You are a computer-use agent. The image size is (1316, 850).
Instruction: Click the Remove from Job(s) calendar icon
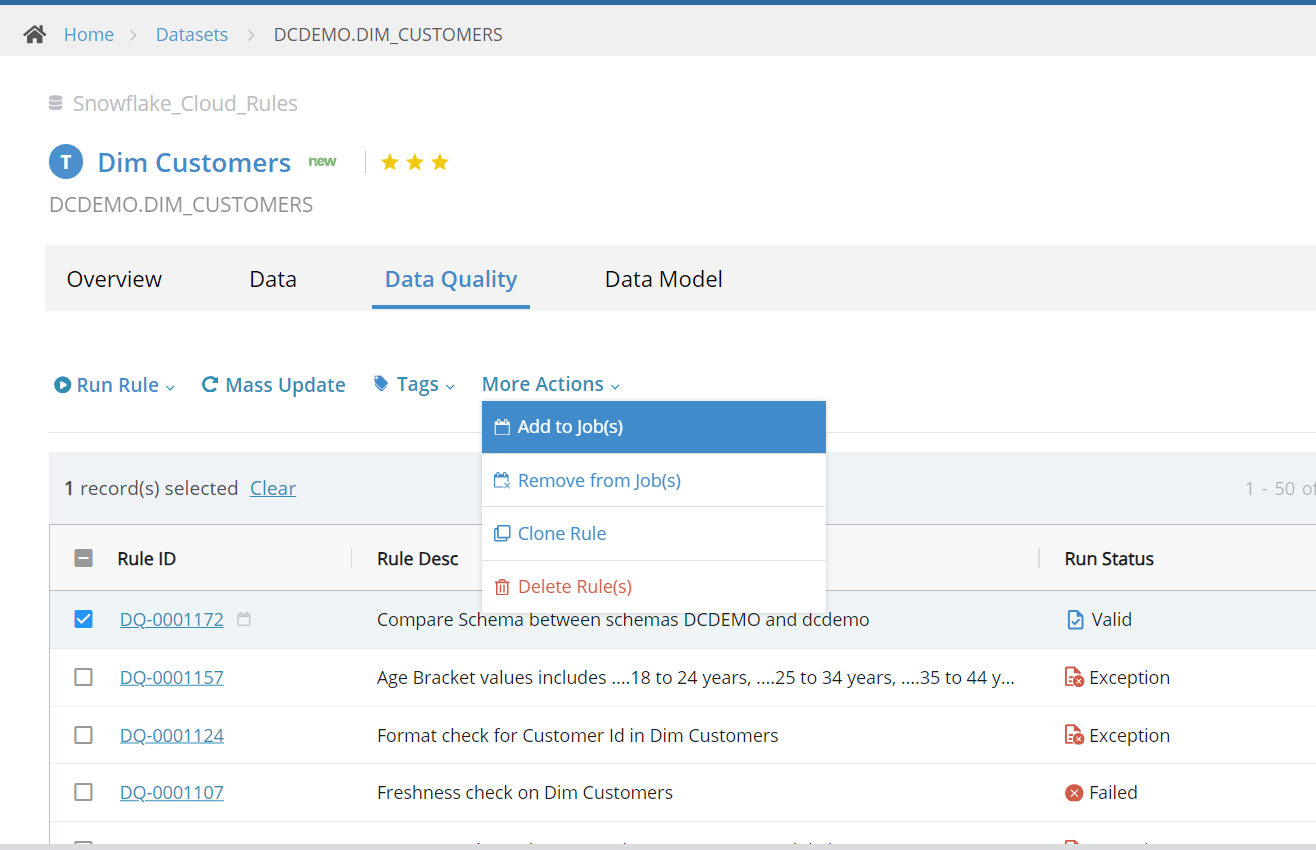[x=502, y=481]
